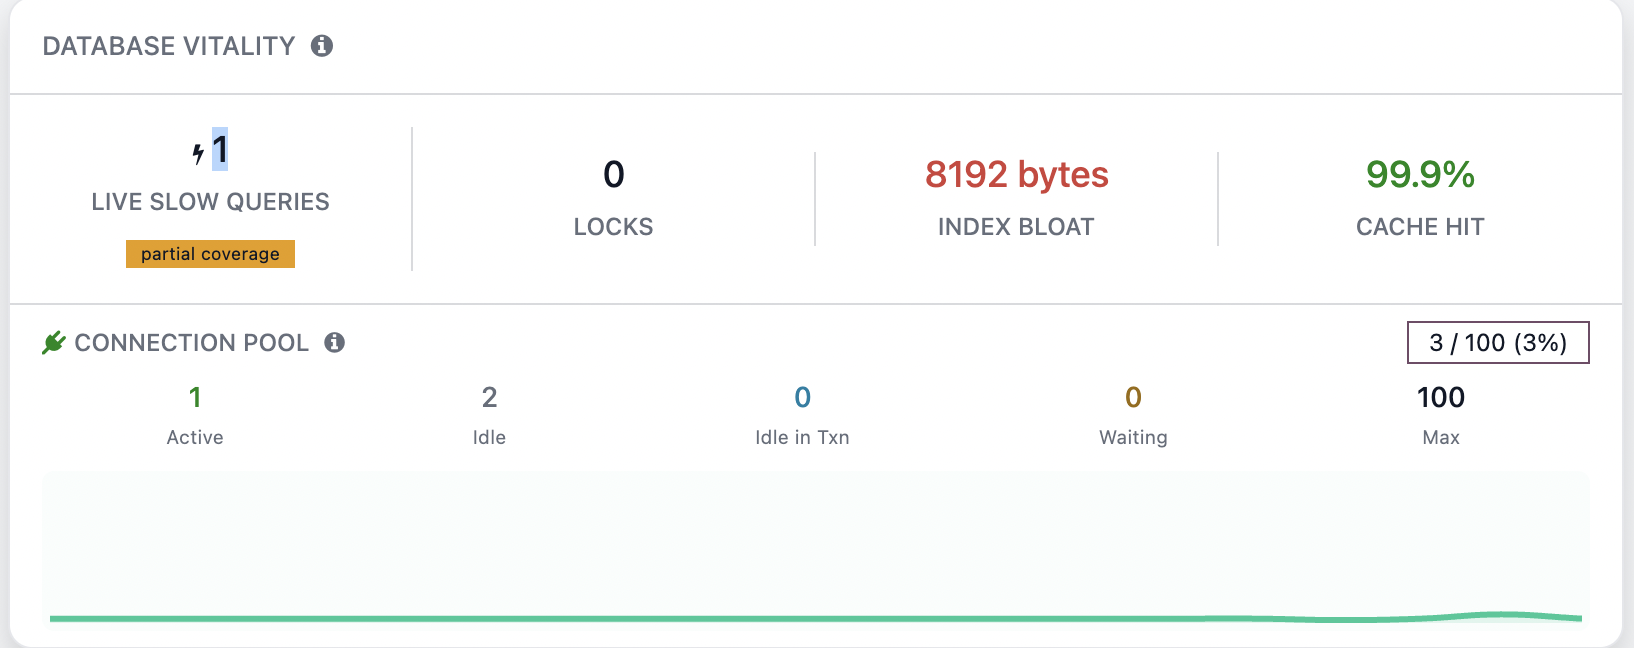Click the Connection Pool info icon

click(335, 343)
